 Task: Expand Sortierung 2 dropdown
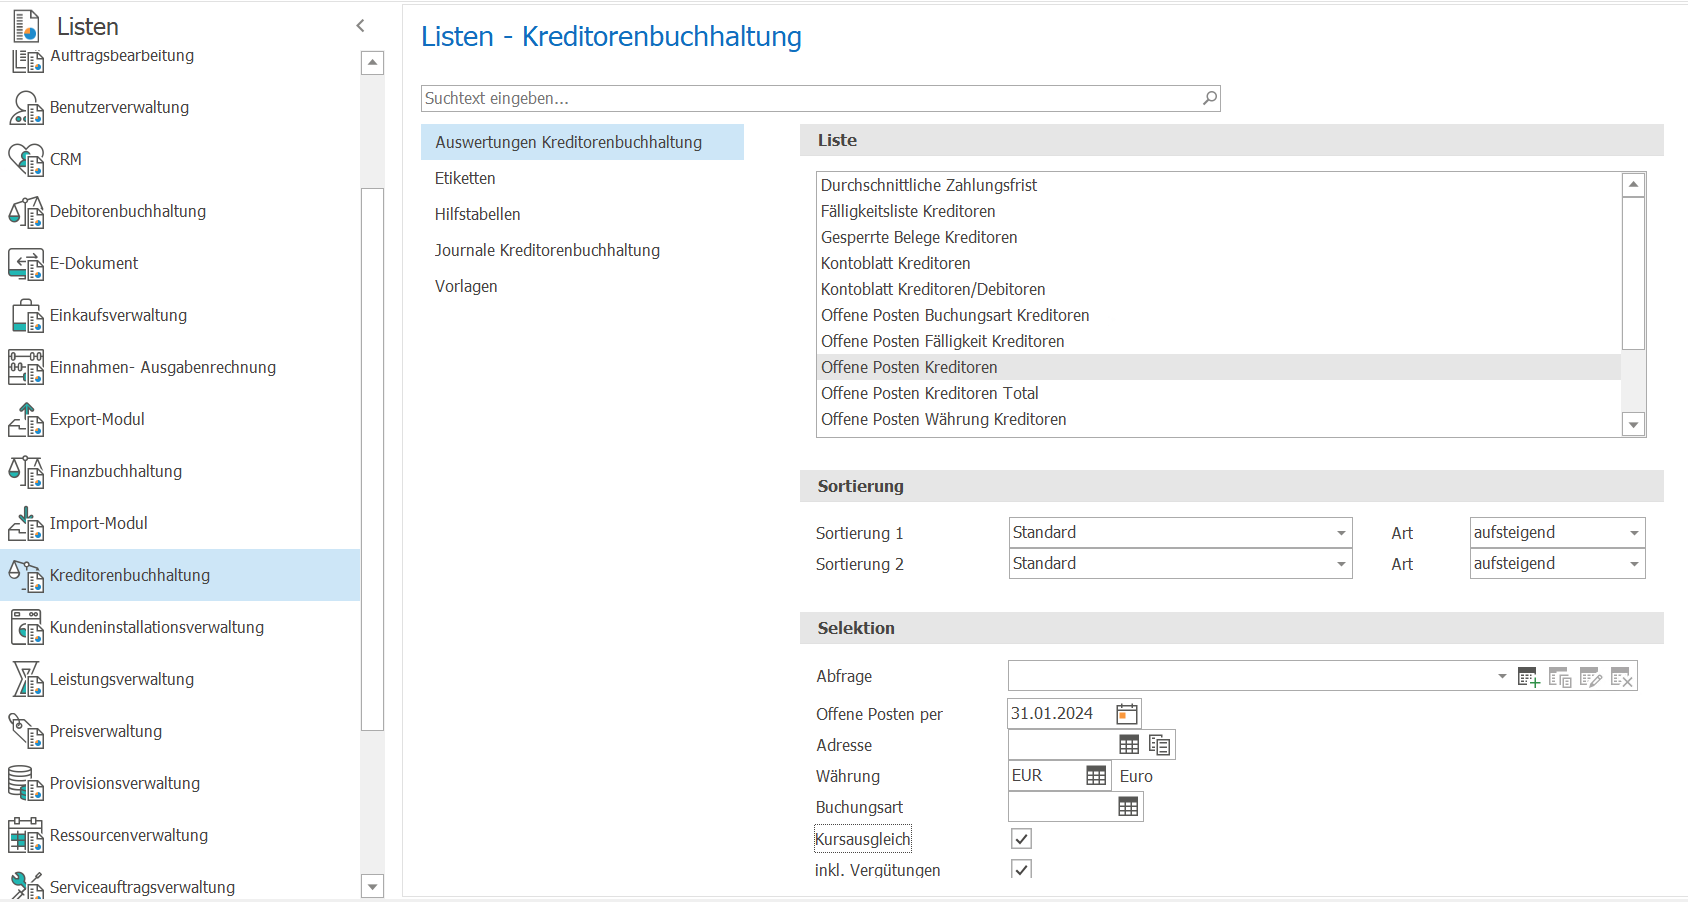(x=1341, y=564)
